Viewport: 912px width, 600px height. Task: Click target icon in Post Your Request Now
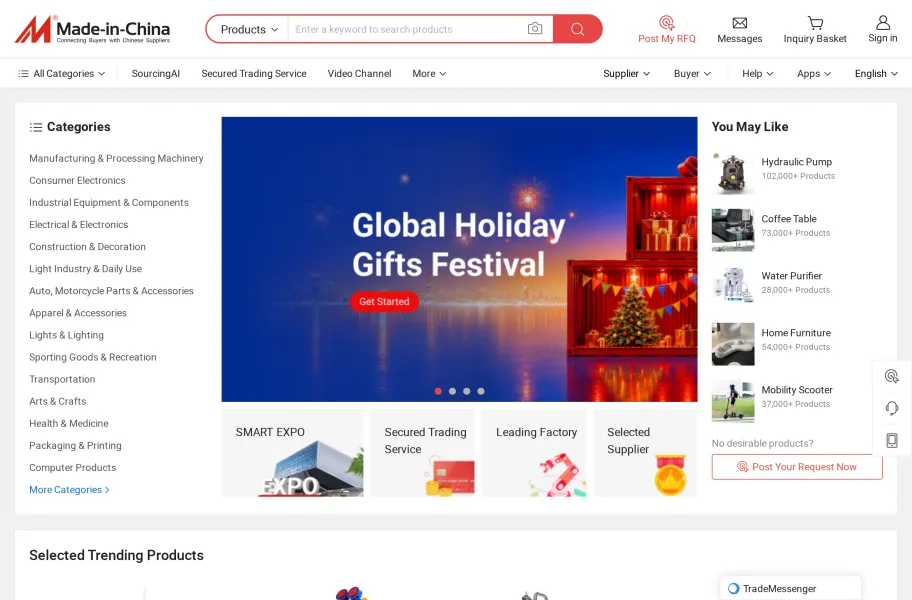pos(742,466)
